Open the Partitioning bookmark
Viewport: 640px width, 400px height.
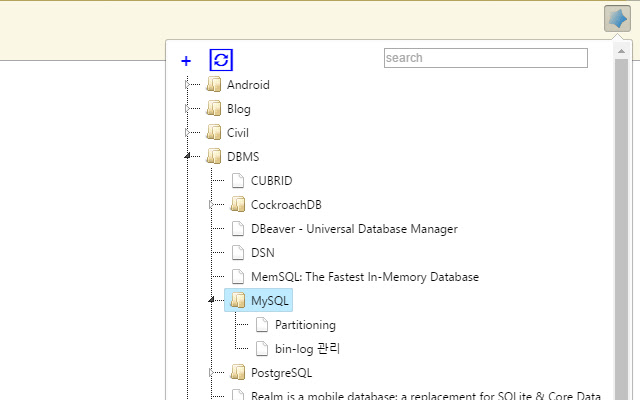(x=305, y=325)
